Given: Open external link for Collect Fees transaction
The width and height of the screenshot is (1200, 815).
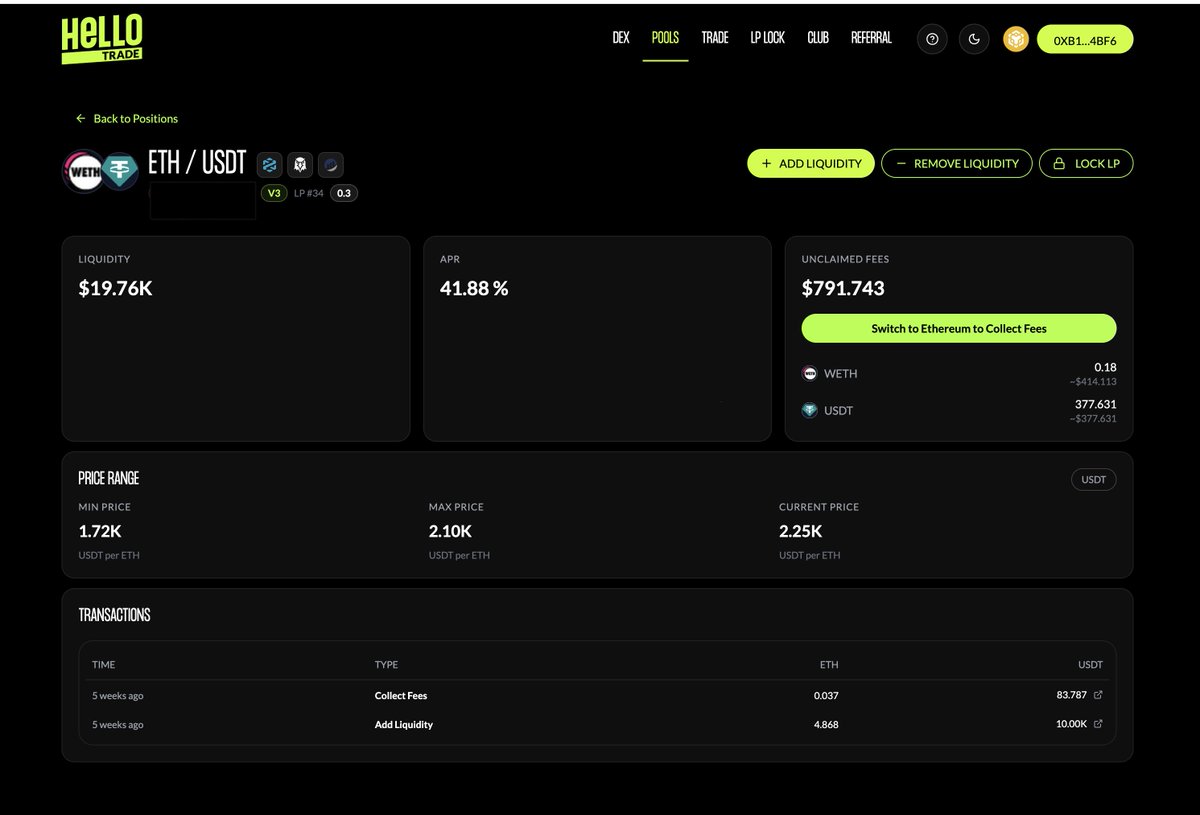Looking at the screenshot, I should pos(1098,695).
